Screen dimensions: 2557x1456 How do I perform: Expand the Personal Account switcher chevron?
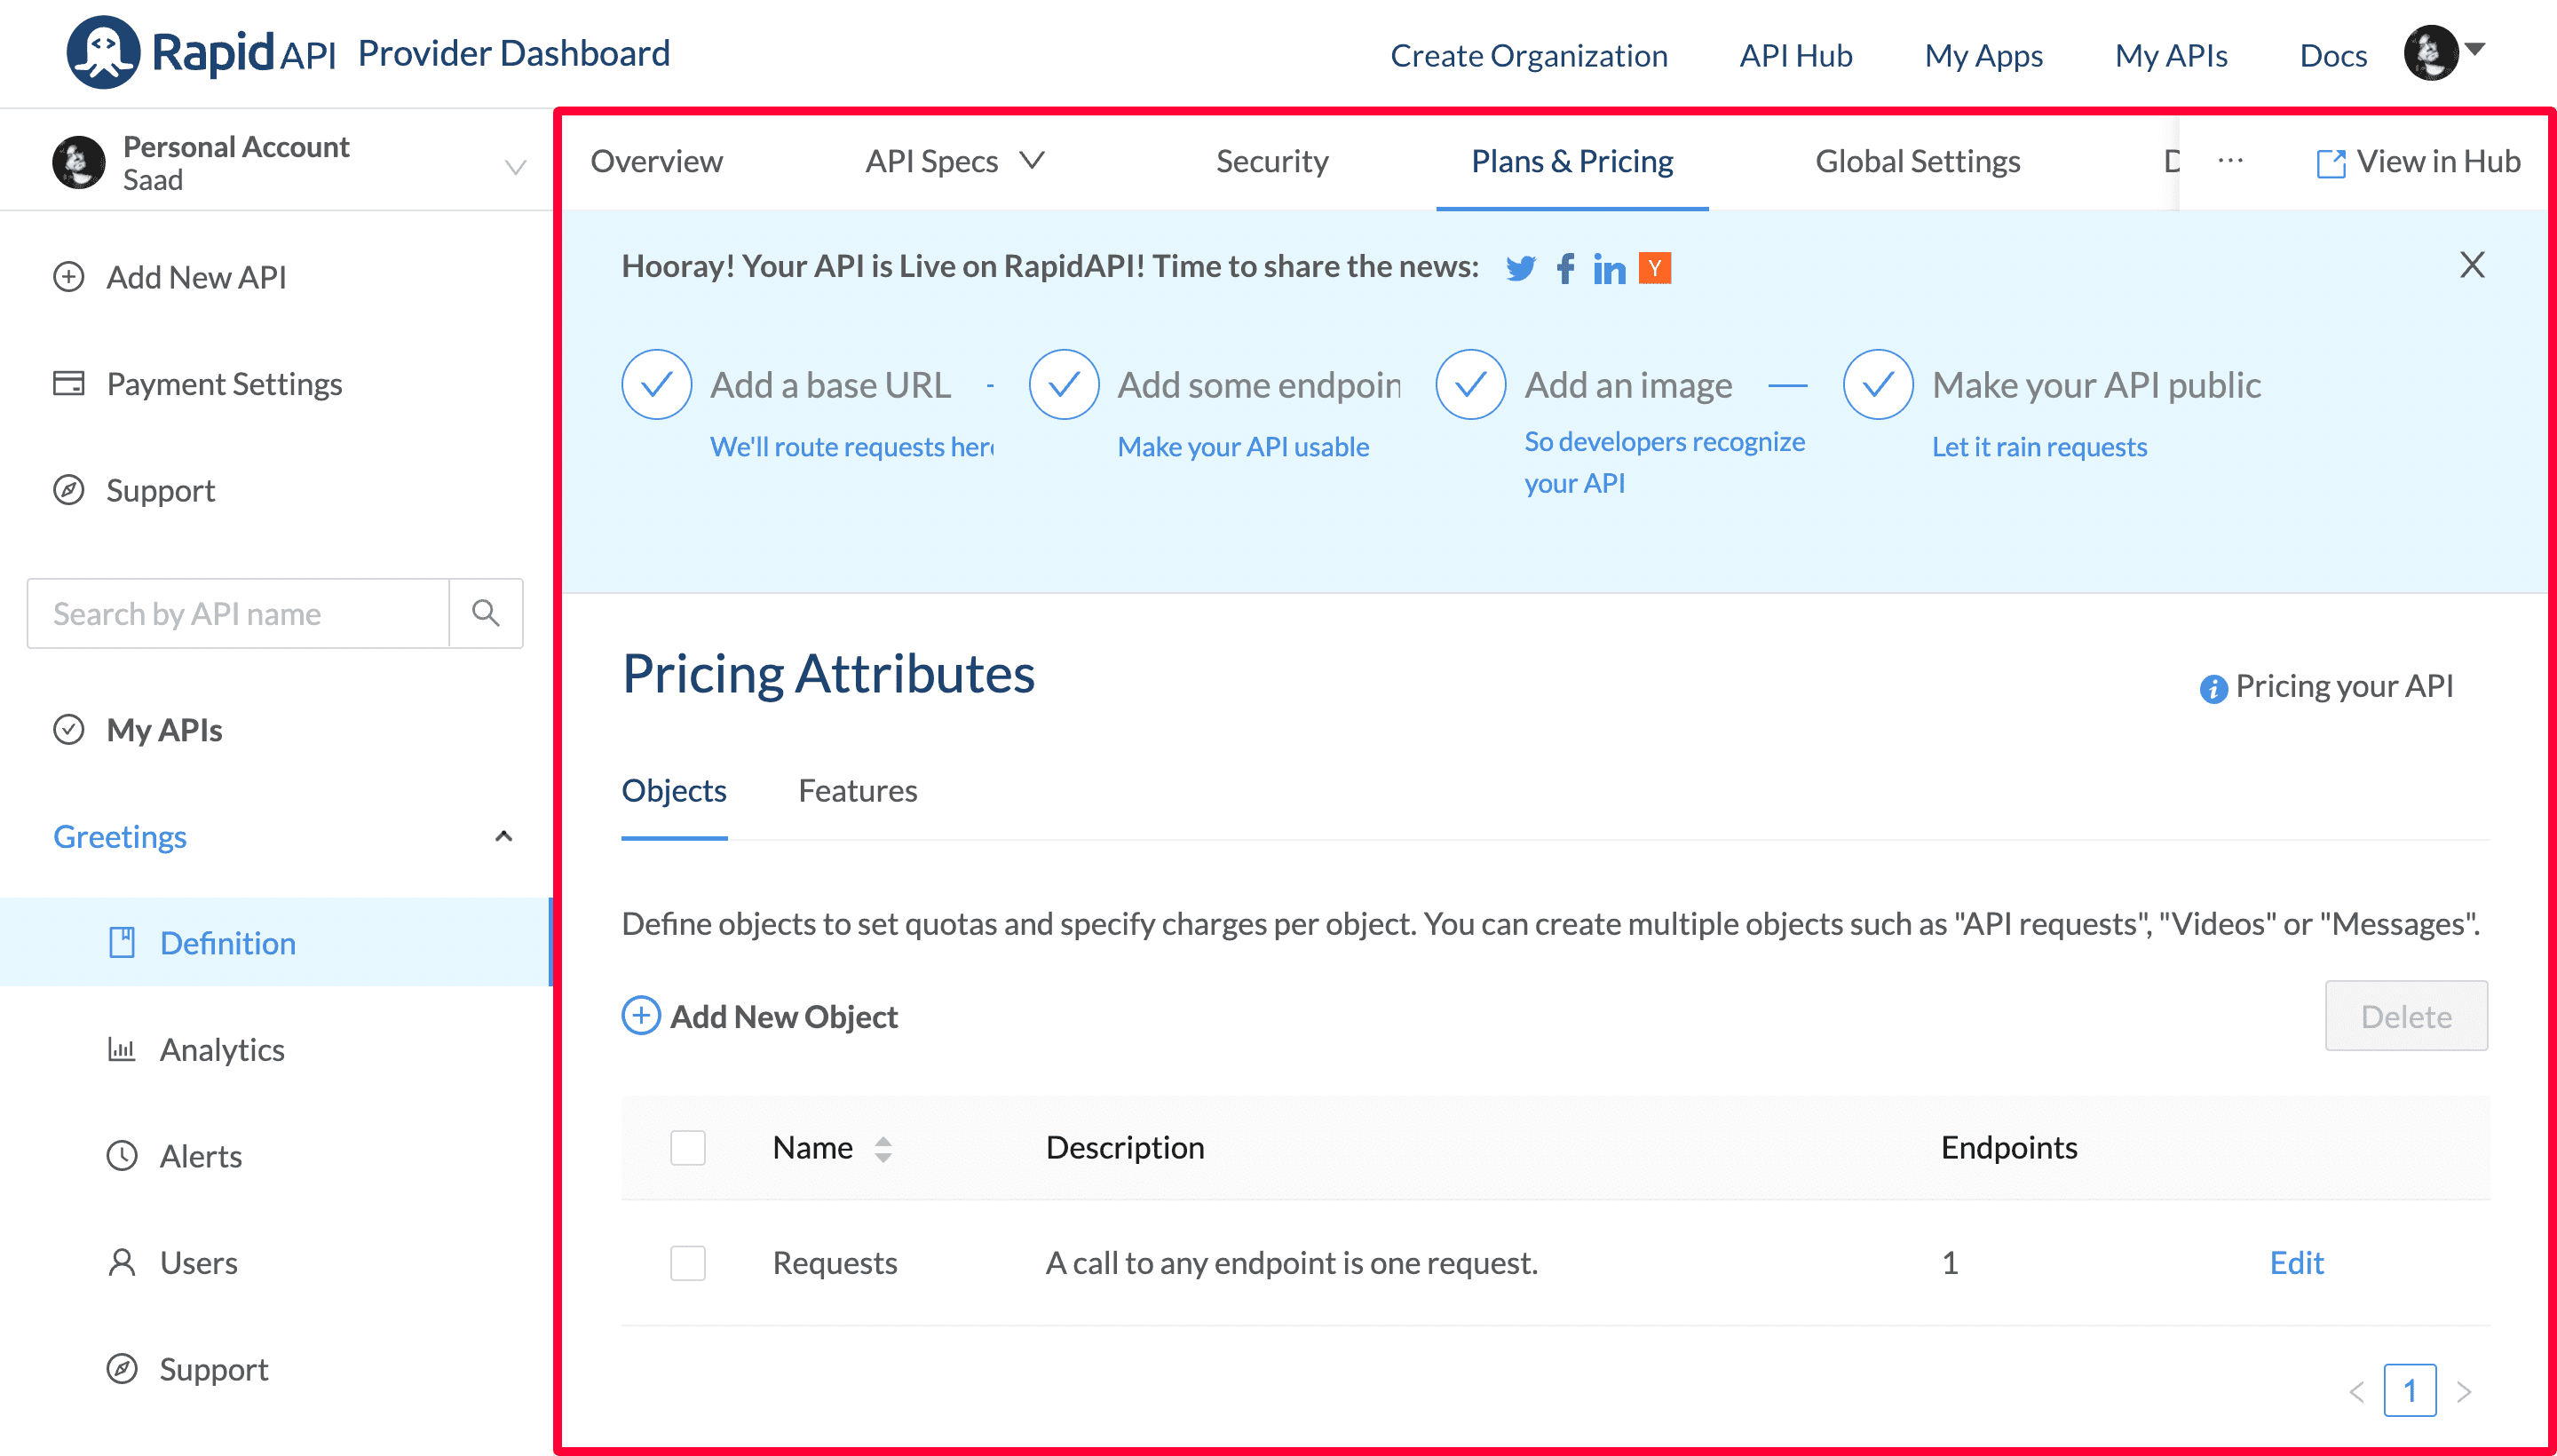pos(515,166)
